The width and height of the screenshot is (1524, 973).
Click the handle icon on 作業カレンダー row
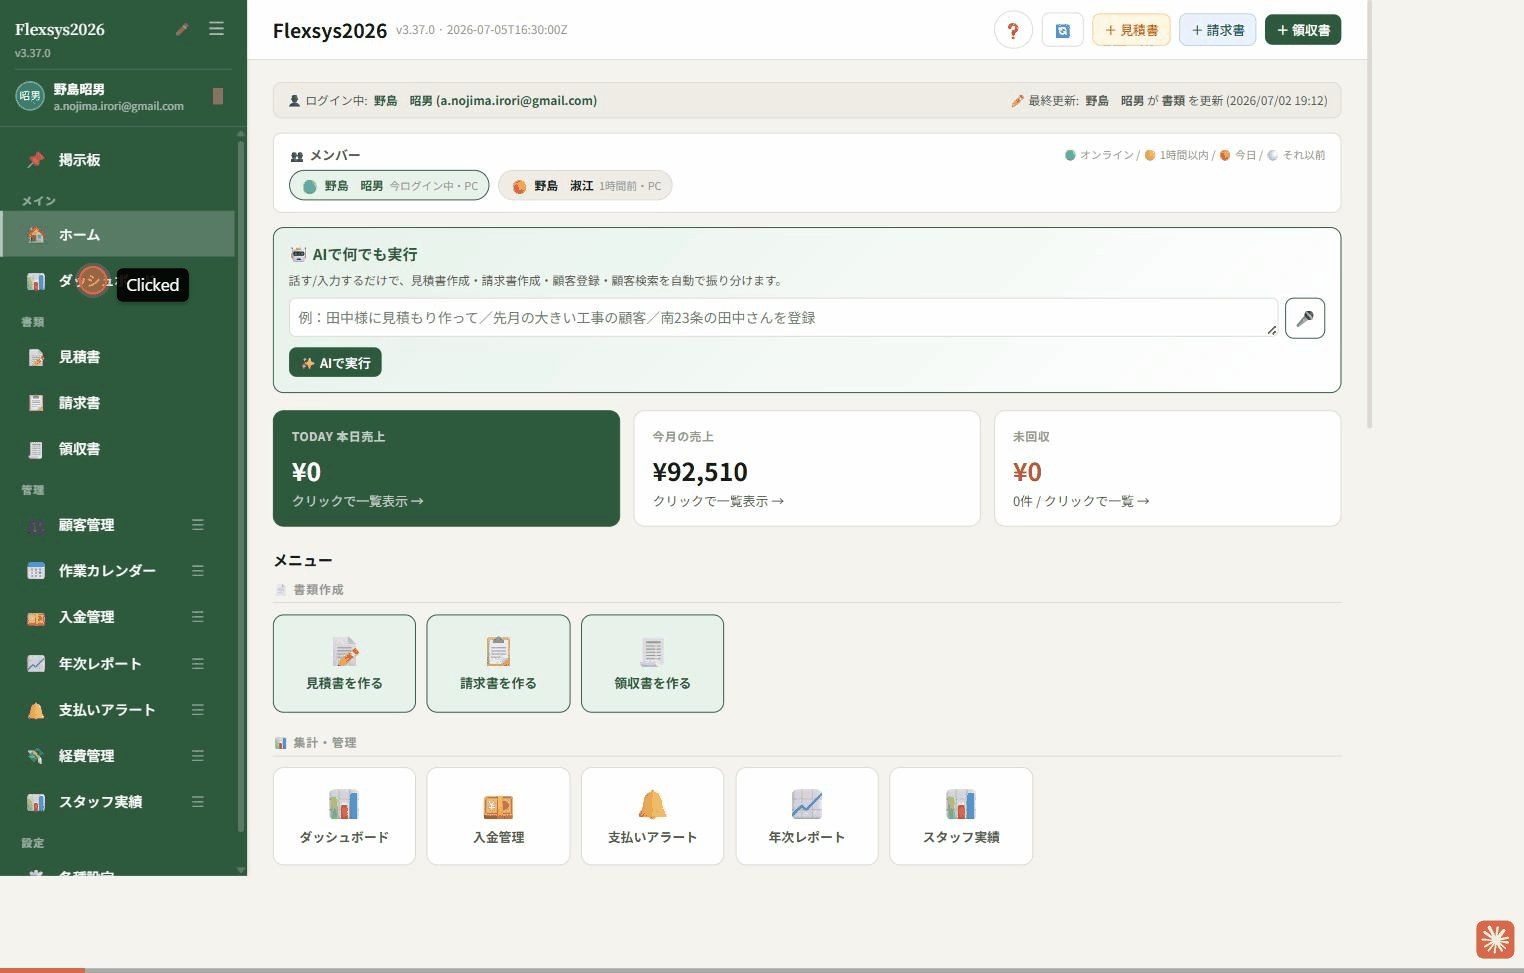[198, 571]
